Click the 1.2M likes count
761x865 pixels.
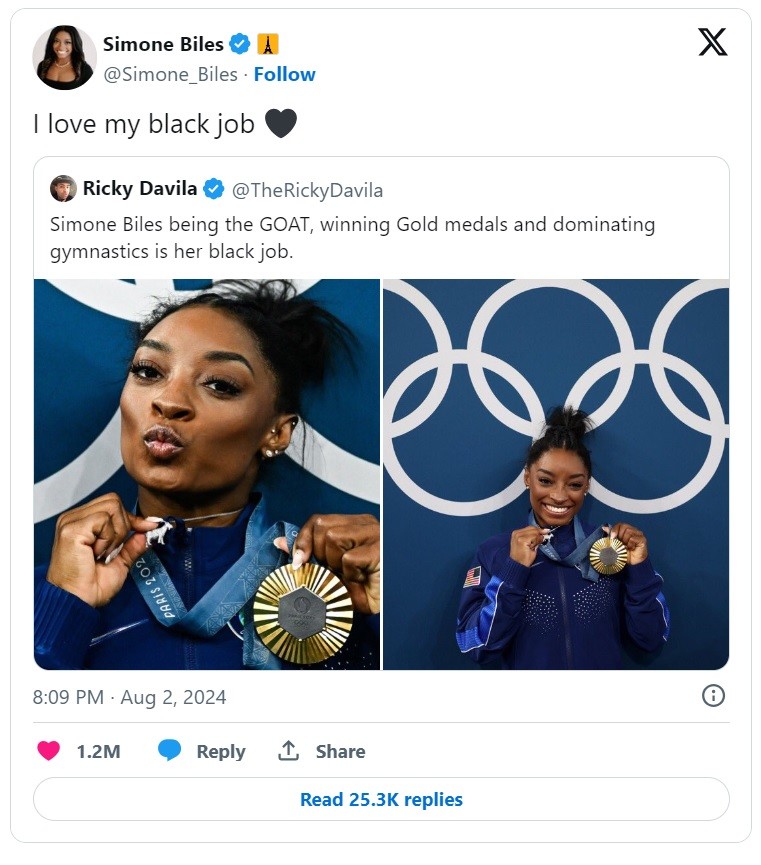pyautogui.click(x=98, y=751)
